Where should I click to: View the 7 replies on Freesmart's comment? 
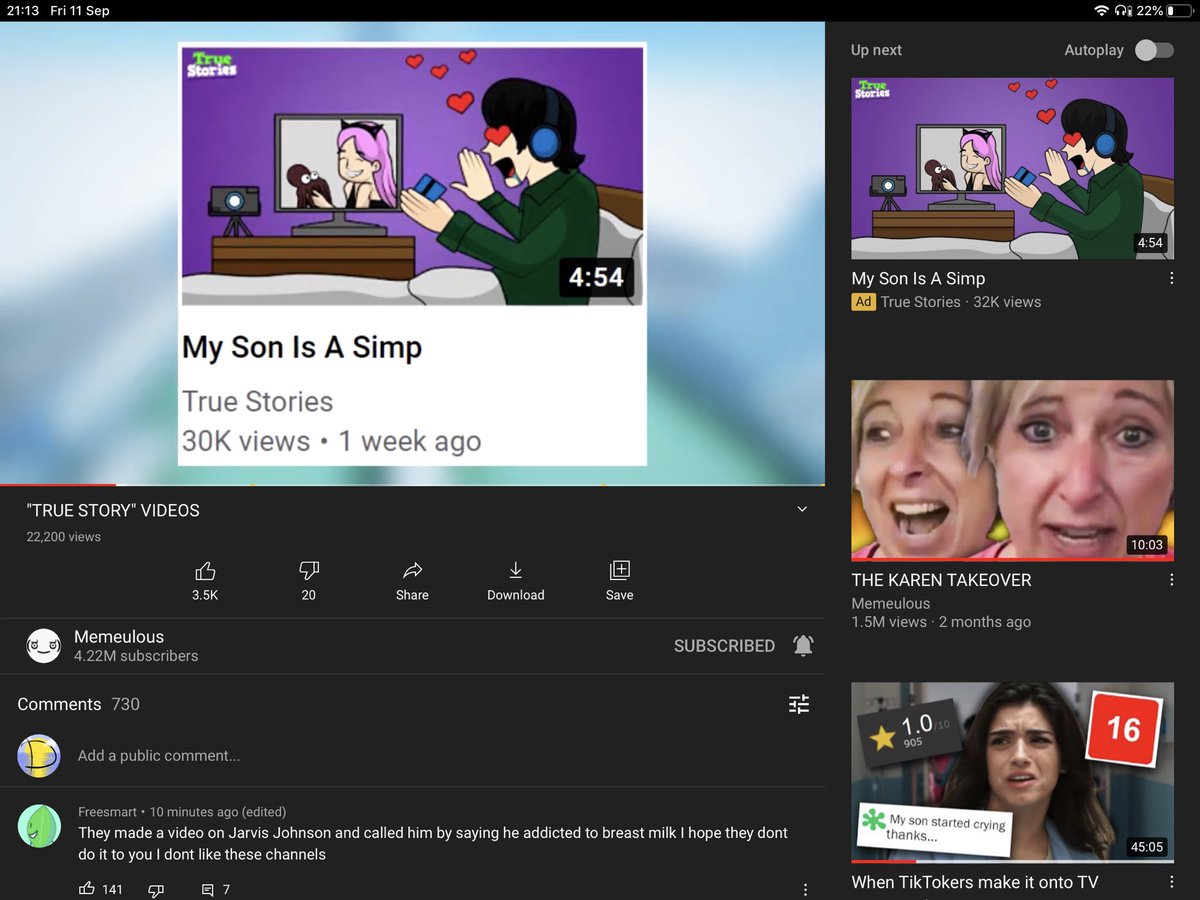[x=216, y=889]
